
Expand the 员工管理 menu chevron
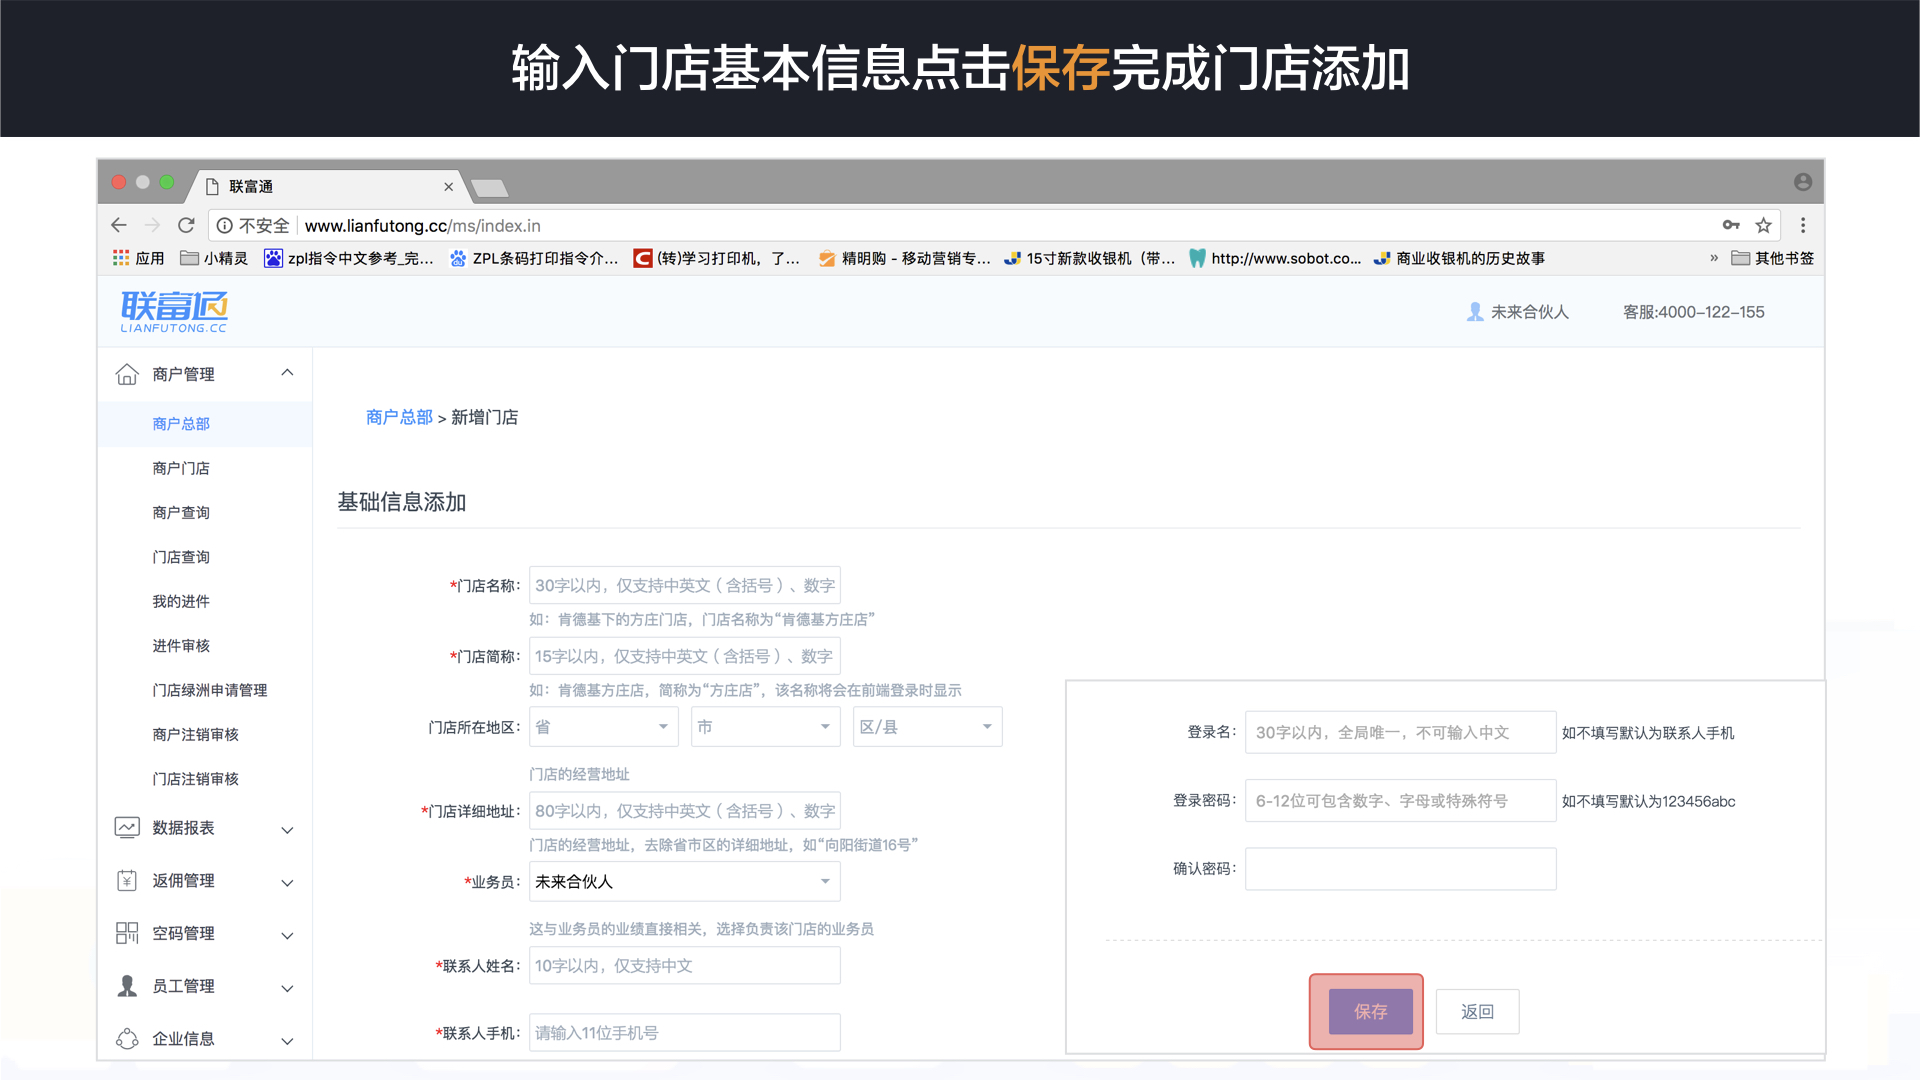click(x=287, y=988)
